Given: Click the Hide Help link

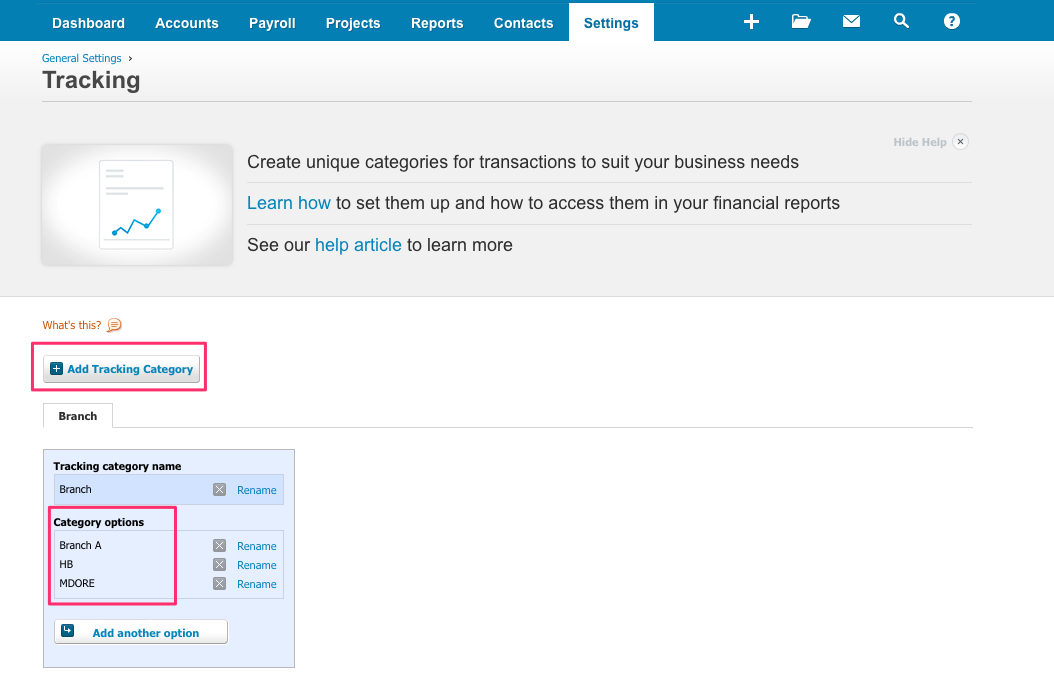Looking at the screenshot, I should 920,142.
